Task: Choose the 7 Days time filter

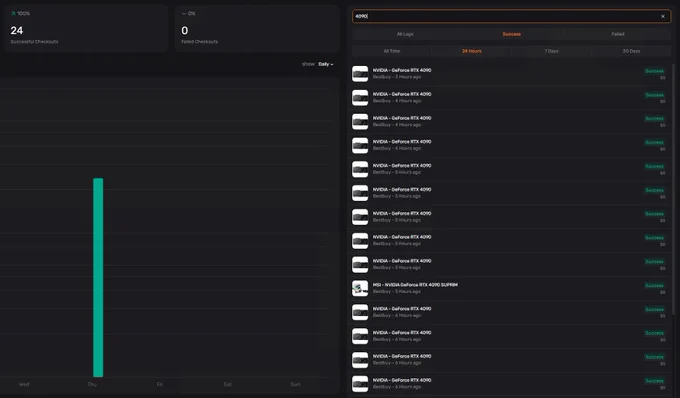Action: point(551,51)
